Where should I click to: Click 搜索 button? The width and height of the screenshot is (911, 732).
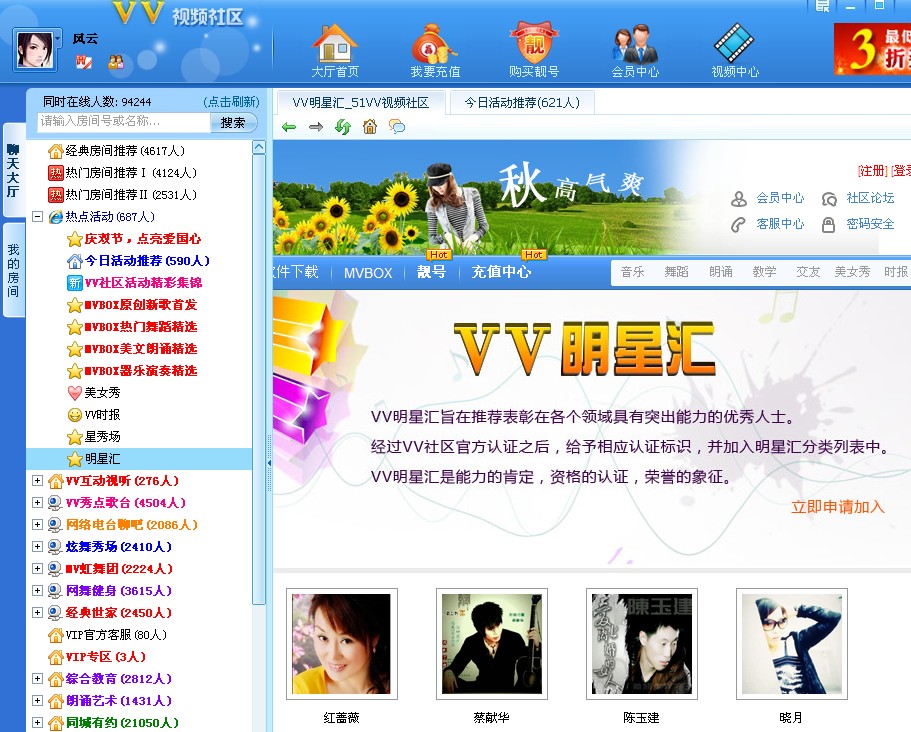point(232,123)
